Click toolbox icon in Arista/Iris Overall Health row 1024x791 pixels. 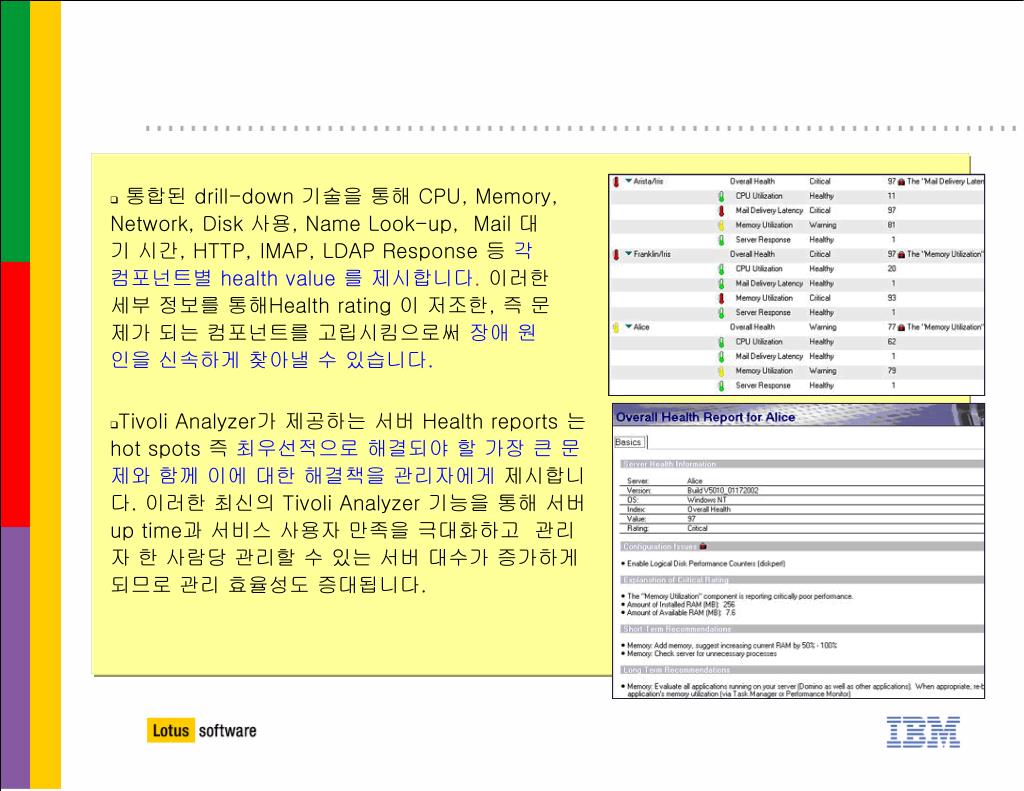[901, 182]
